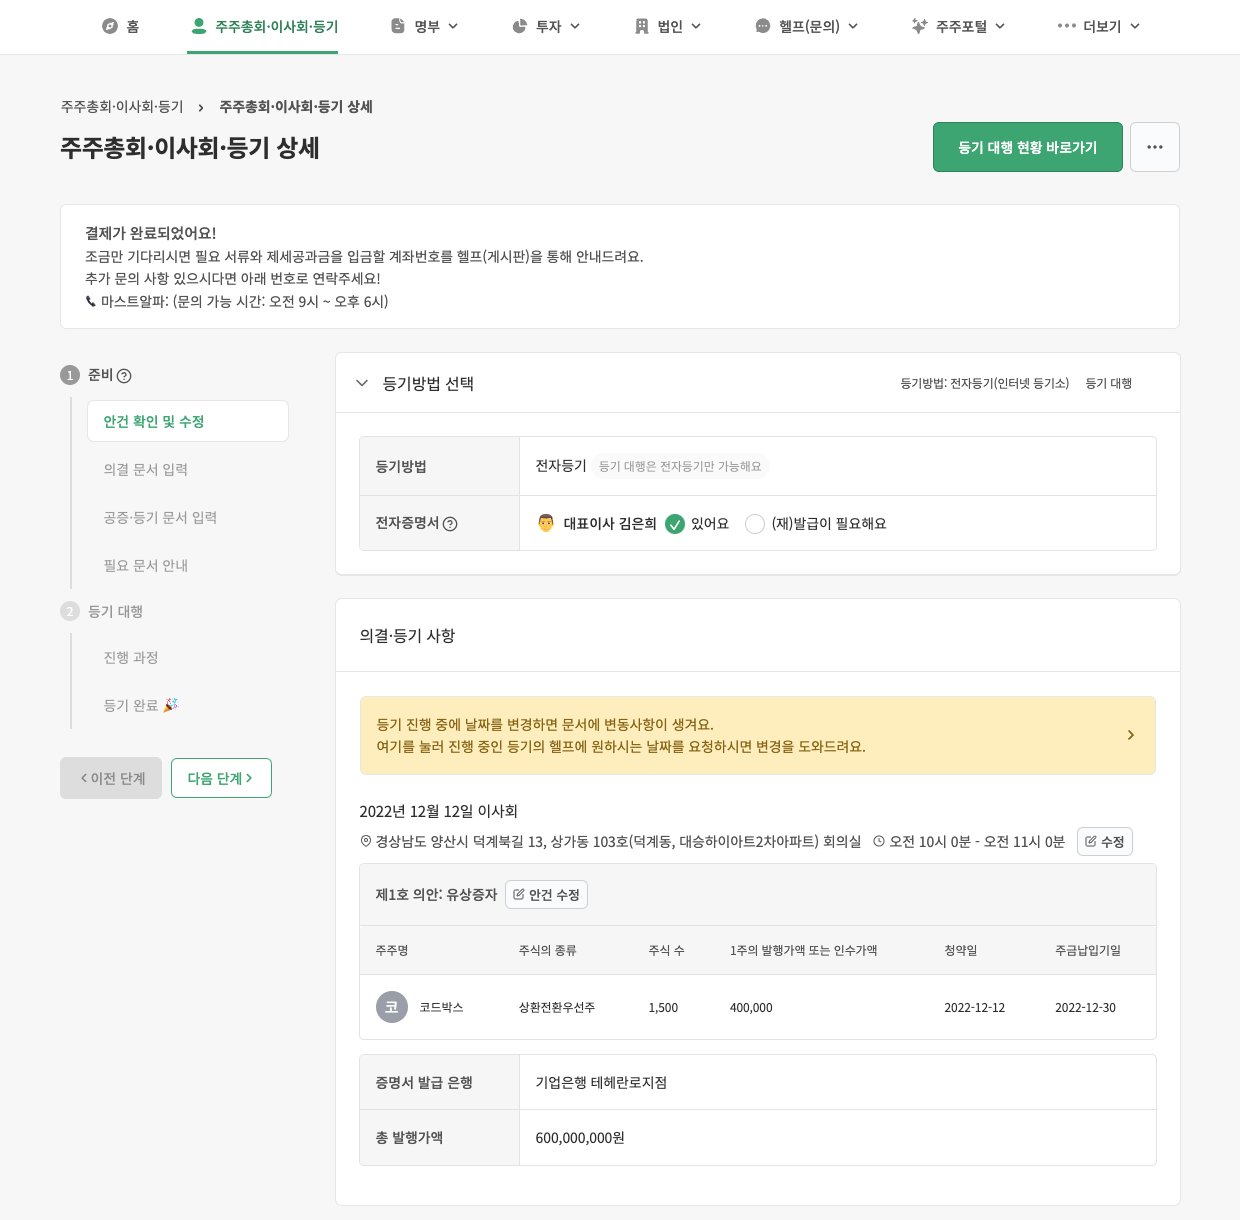Click the 법인 building icon
This screenshot has height=1220, width=1240.
coord(641,26)
